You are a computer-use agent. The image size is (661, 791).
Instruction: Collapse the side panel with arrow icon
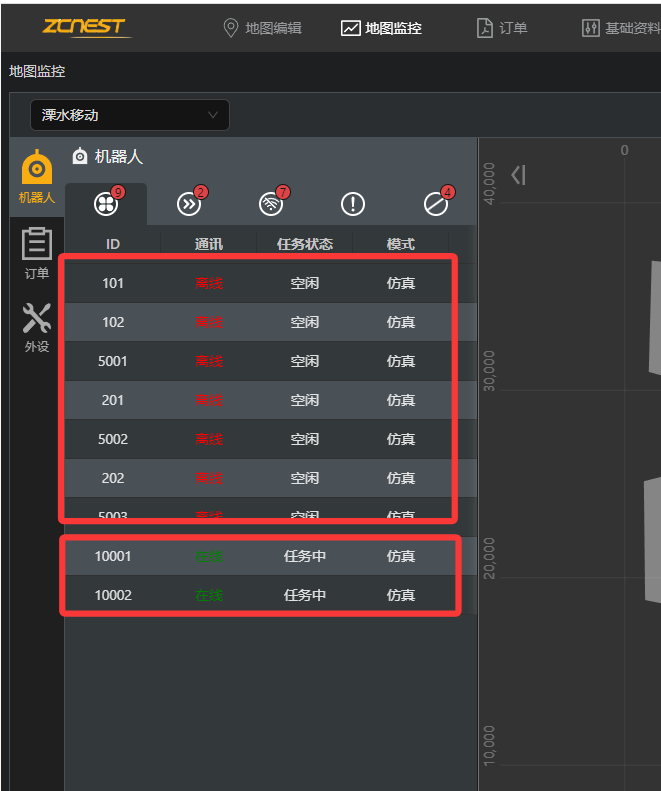pos(518,176)
